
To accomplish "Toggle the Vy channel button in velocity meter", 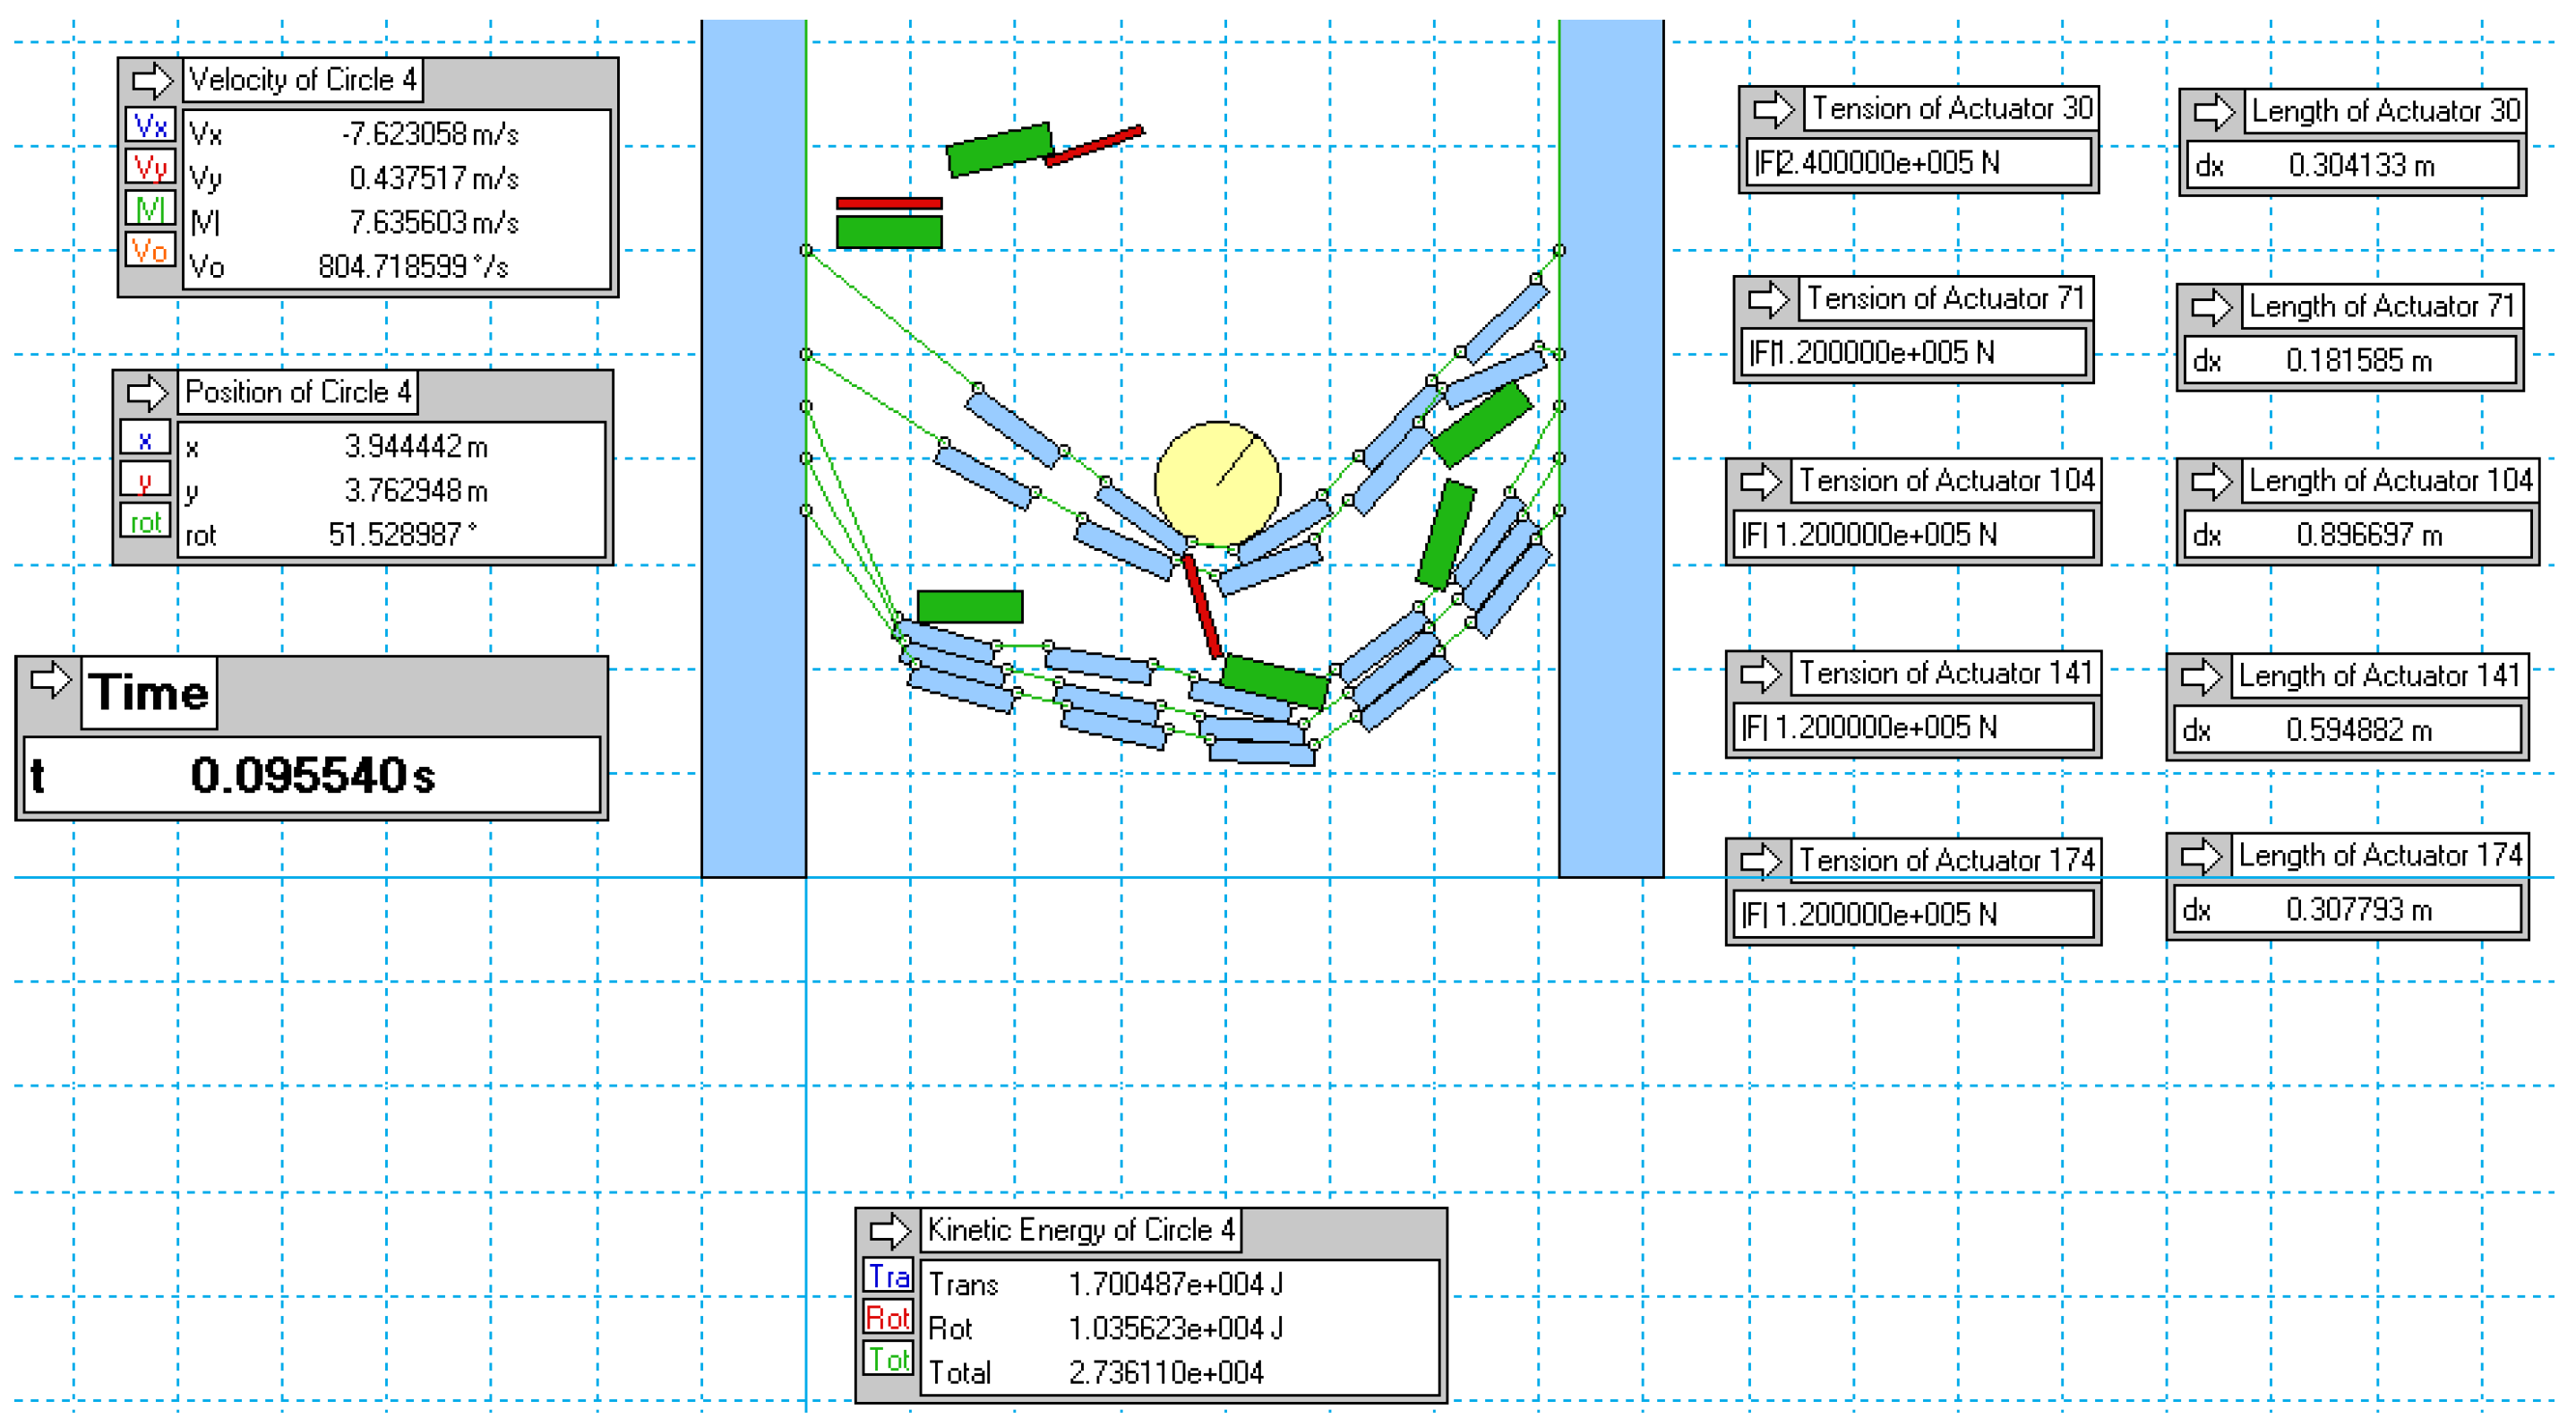I will pos(150,167).
